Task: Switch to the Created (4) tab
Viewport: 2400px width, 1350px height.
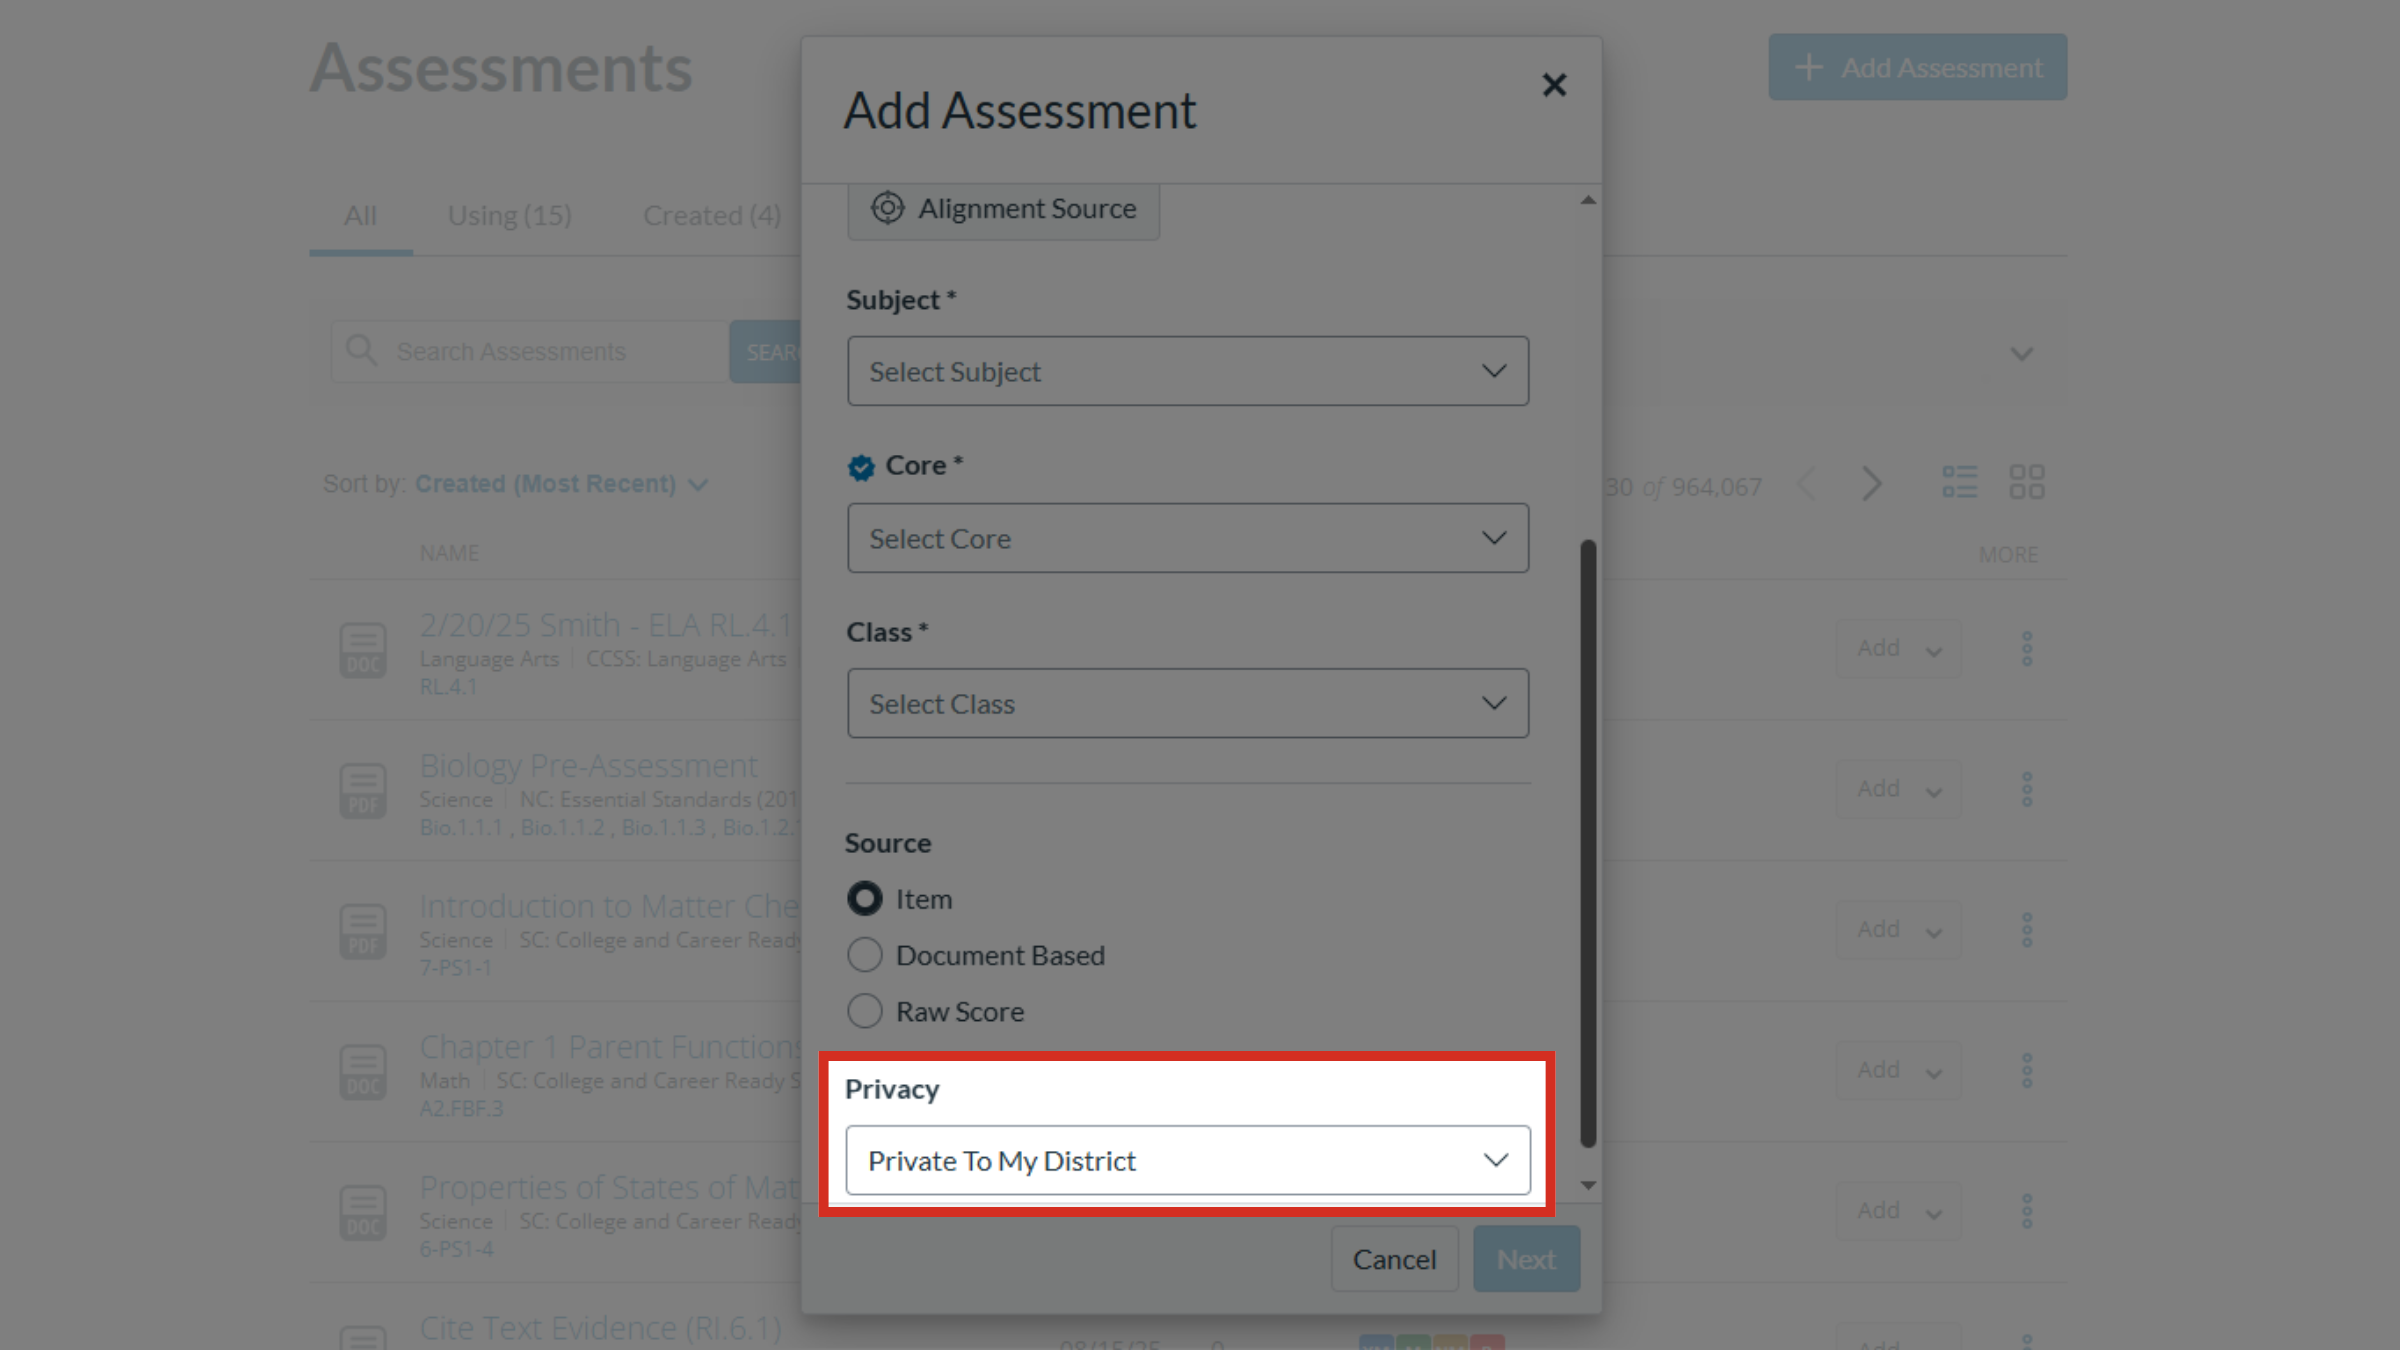Action: pos(712,216)
